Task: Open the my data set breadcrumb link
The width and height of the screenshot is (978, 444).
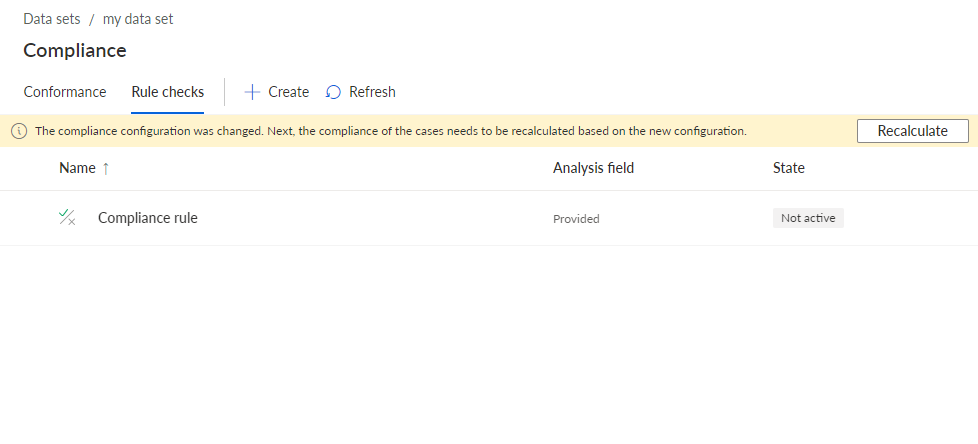Action: click(138, 19)
